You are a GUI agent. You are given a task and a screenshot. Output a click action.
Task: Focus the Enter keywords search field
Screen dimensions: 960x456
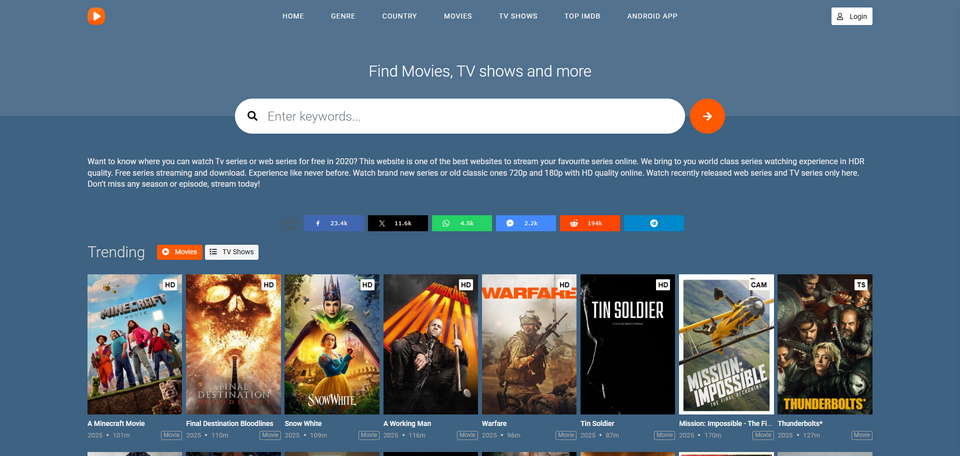tap(460, 116)
